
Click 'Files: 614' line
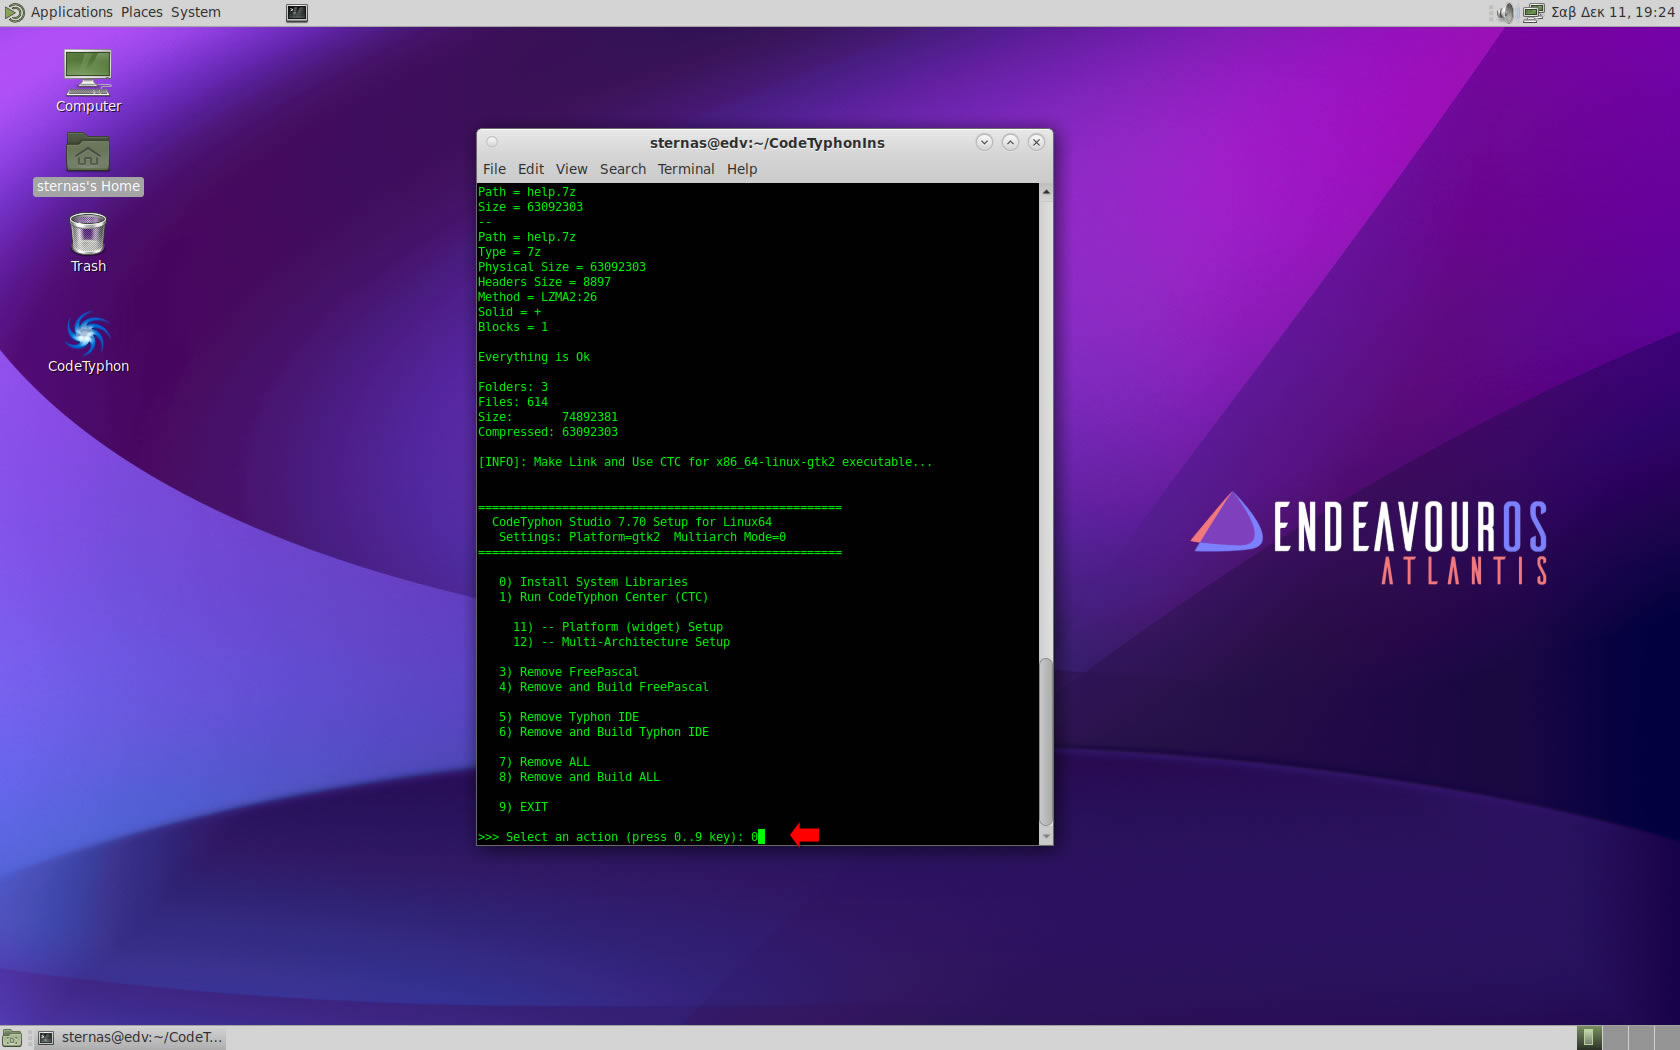(x=513, y=402)
